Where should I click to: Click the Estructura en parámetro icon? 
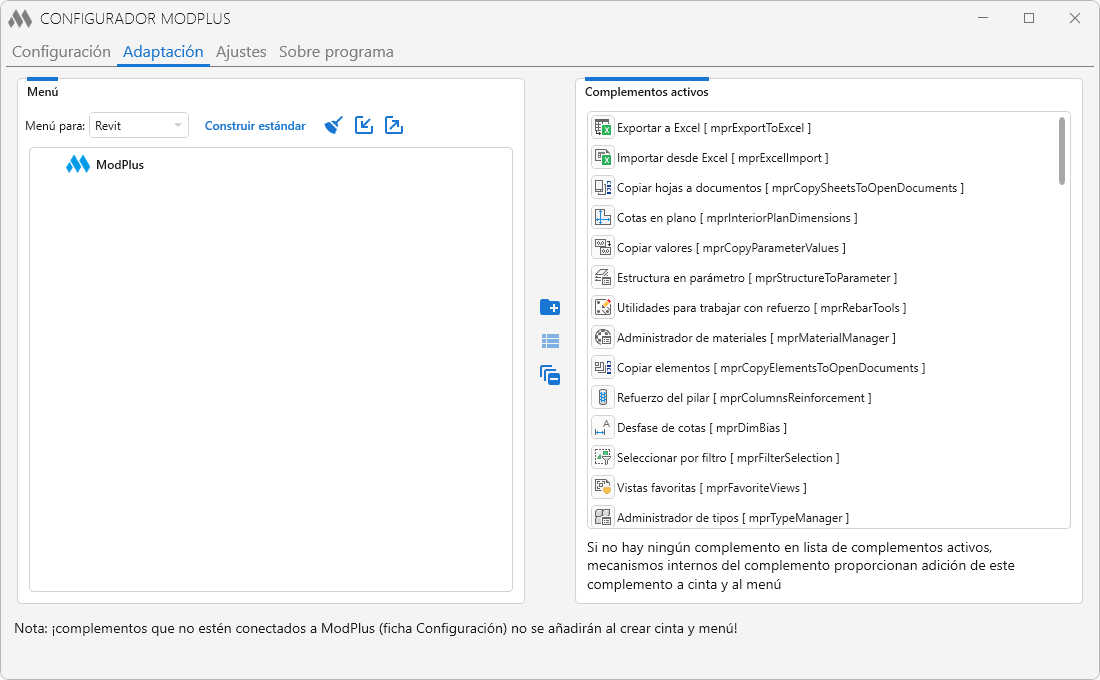[x=603, y=278]
